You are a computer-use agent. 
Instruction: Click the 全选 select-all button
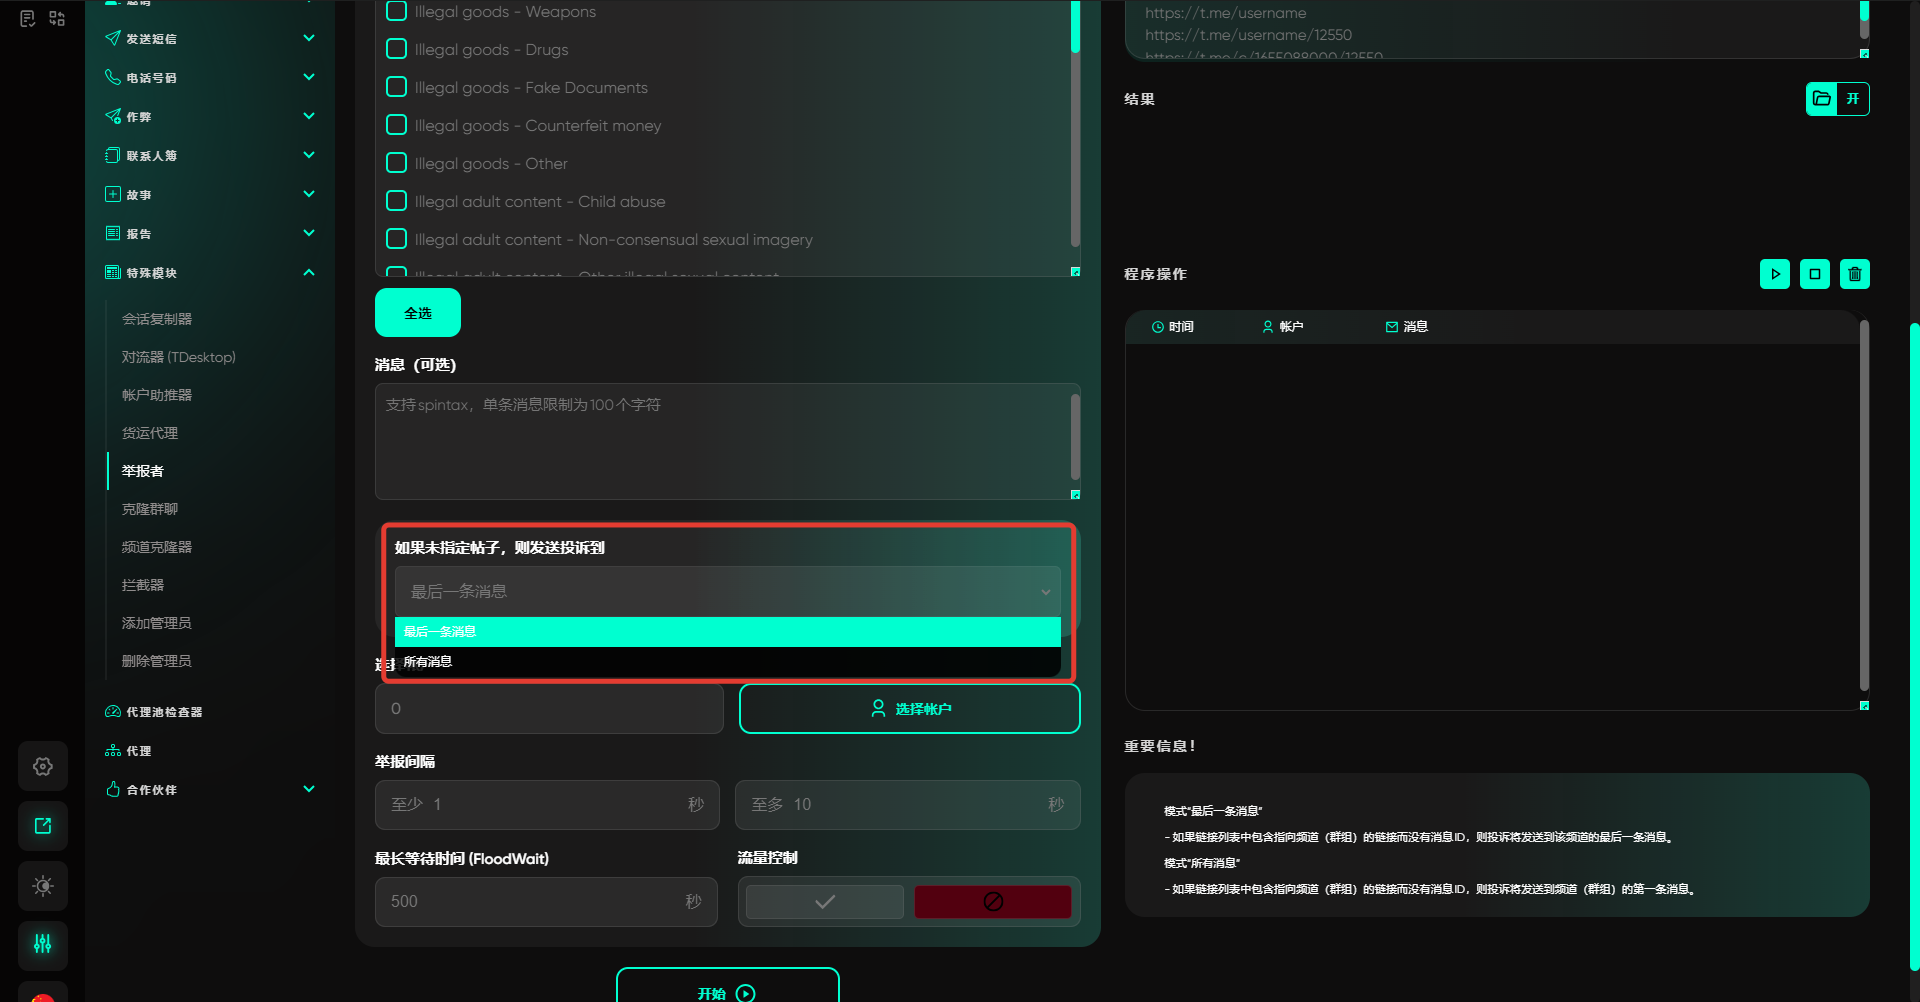(418, 313)
